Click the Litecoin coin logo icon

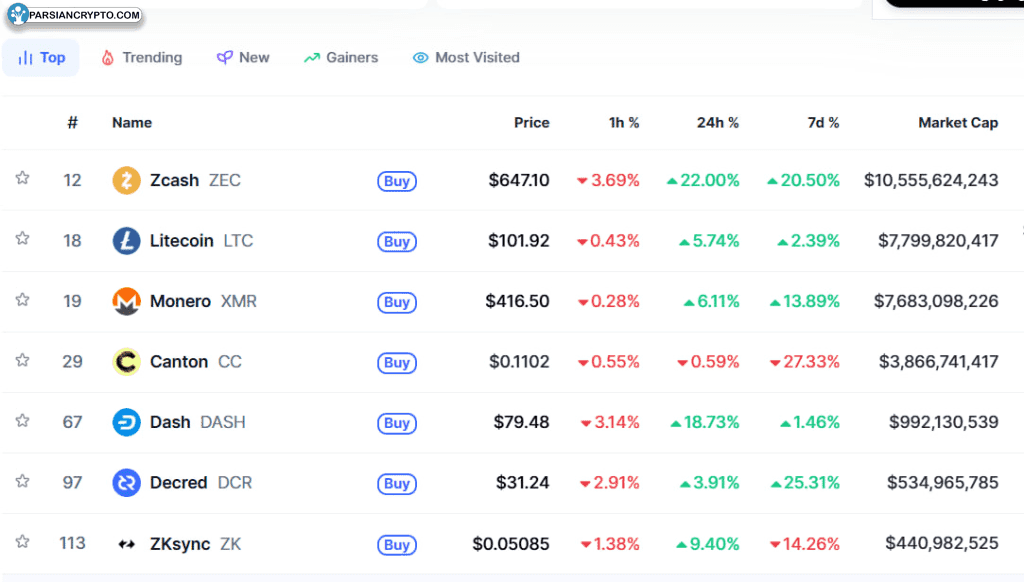coord(126,241)
